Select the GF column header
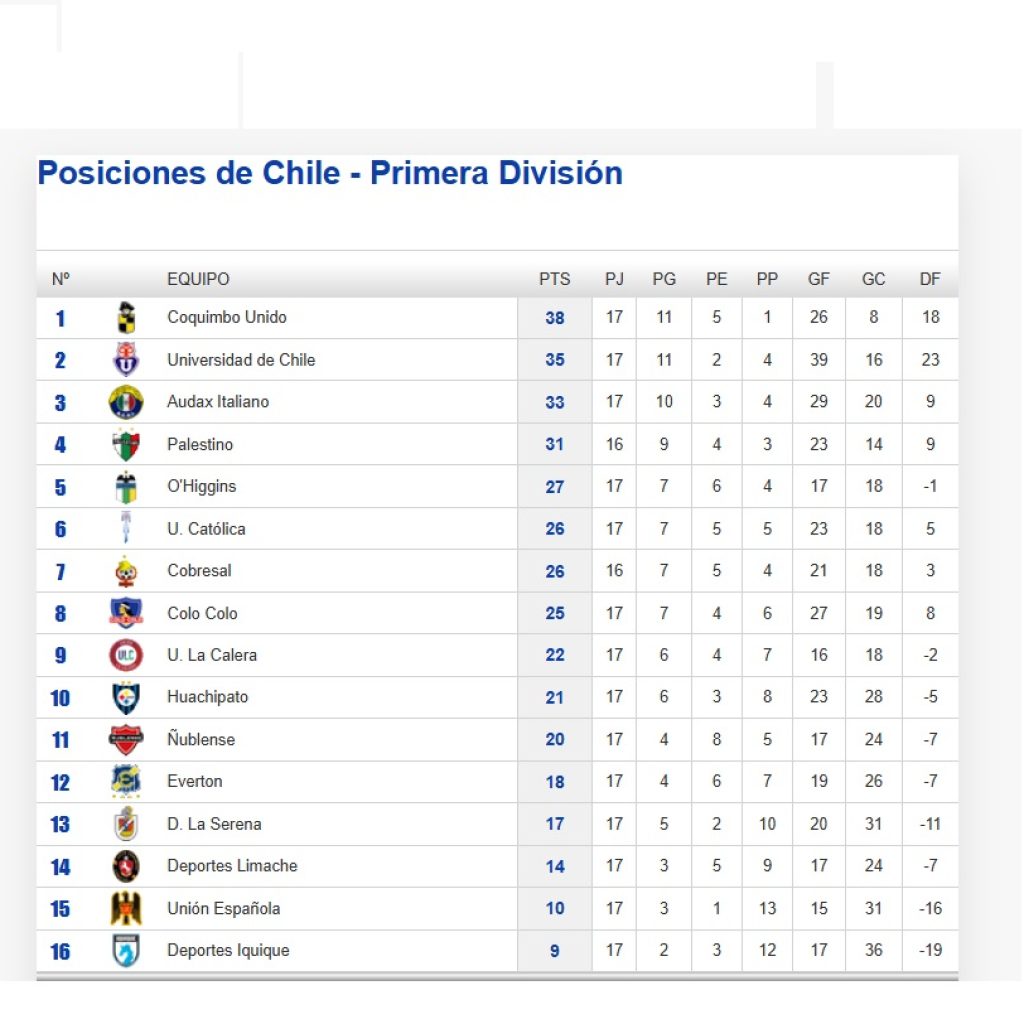This screenshot has height=1024, width=1024. pyautogui.click(x=819, y=280)
